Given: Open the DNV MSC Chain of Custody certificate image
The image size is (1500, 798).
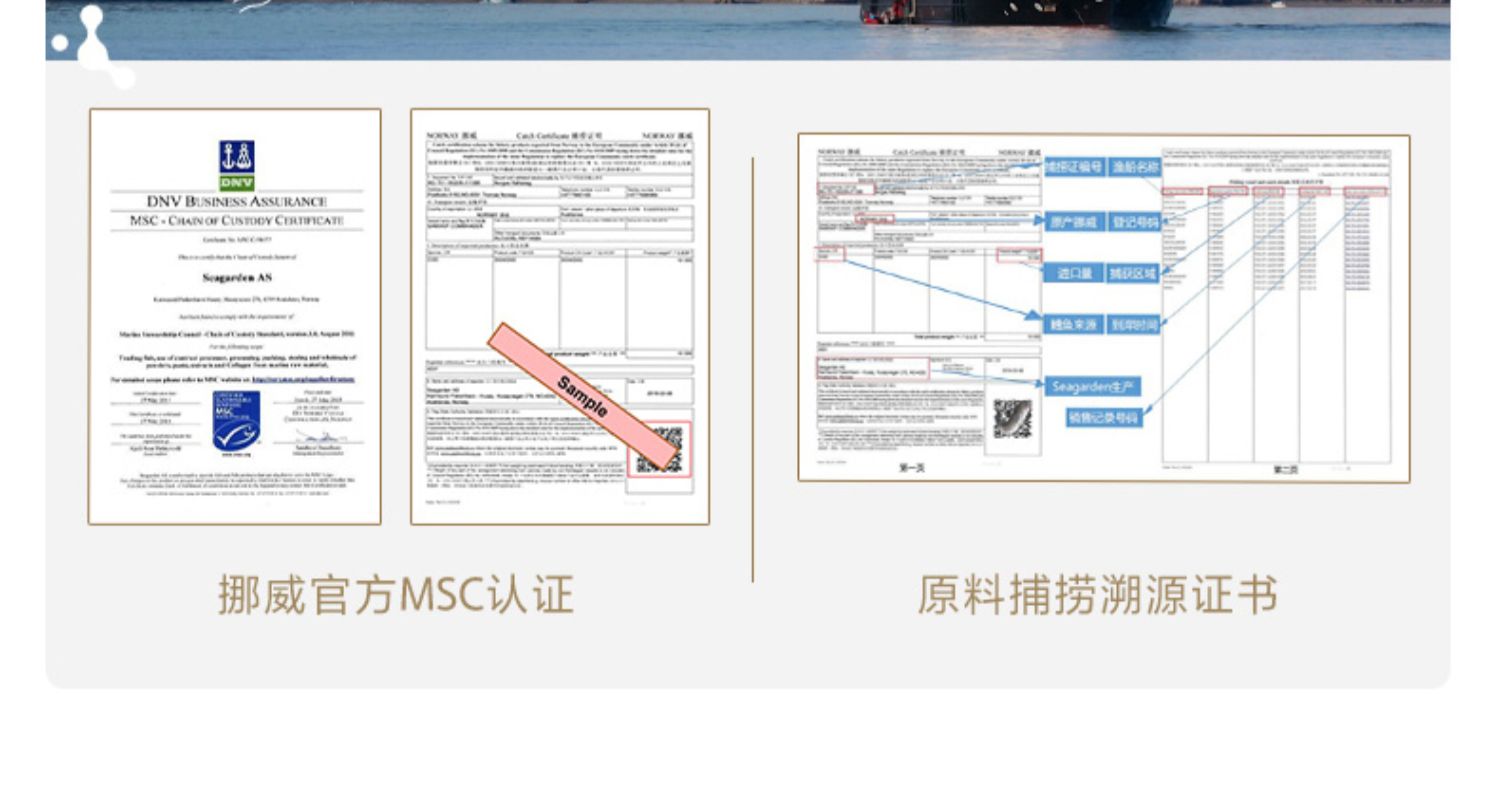Looking at the screenshot, I should click(x=235, y=316).
